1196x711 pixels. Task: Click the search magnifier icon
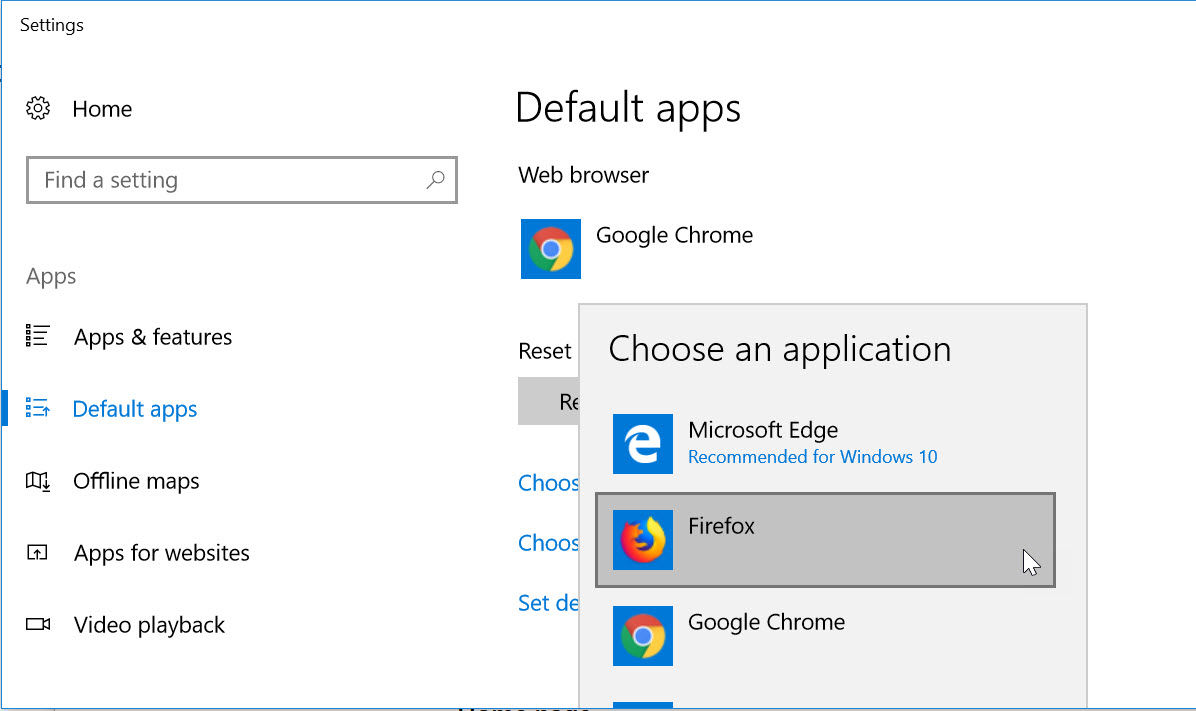click(x=436, y=179)
